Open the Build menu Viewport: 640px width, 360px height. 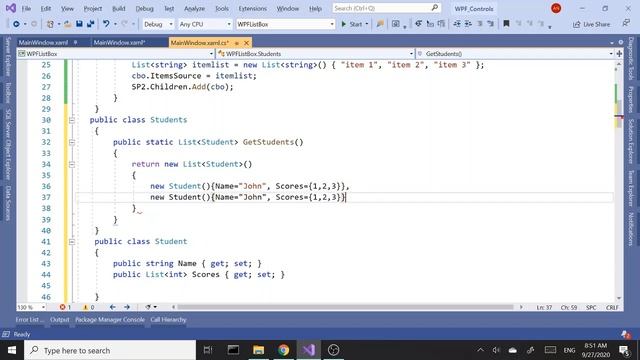119,9
